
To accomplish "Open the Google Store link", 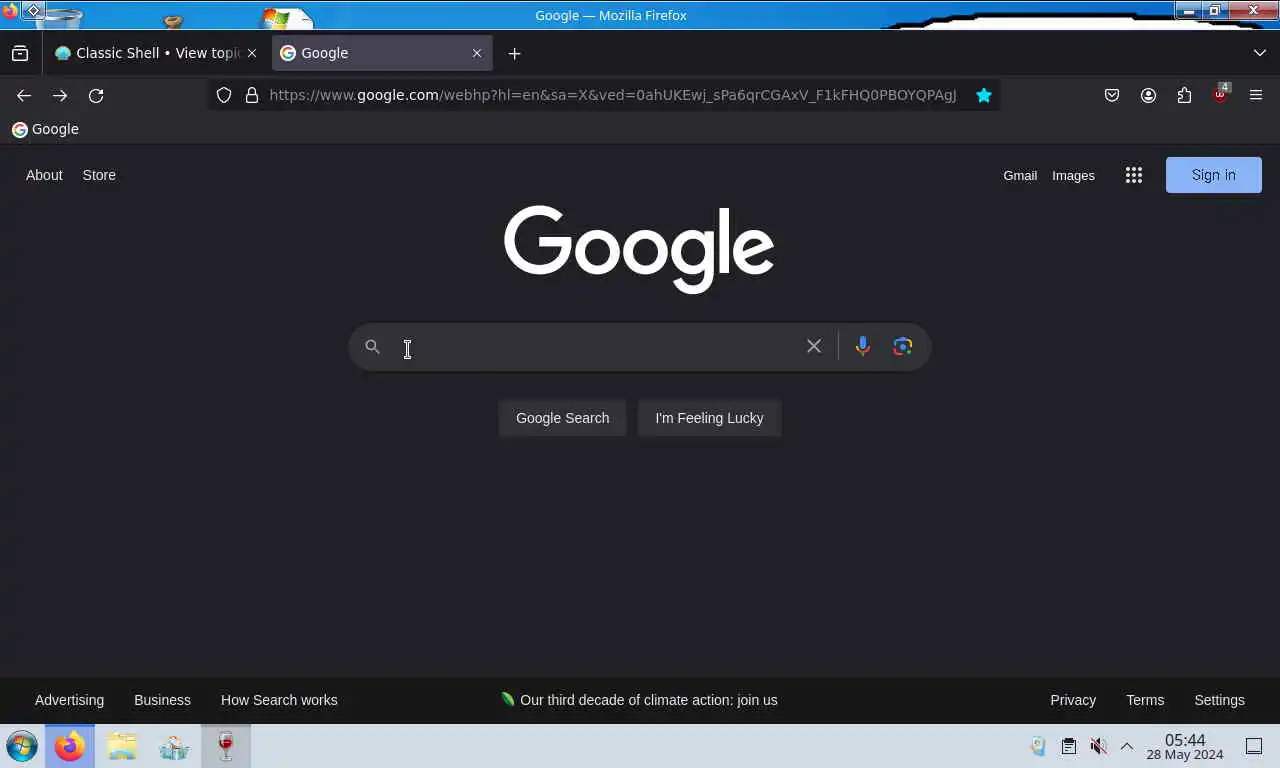I will pos(99,175).
